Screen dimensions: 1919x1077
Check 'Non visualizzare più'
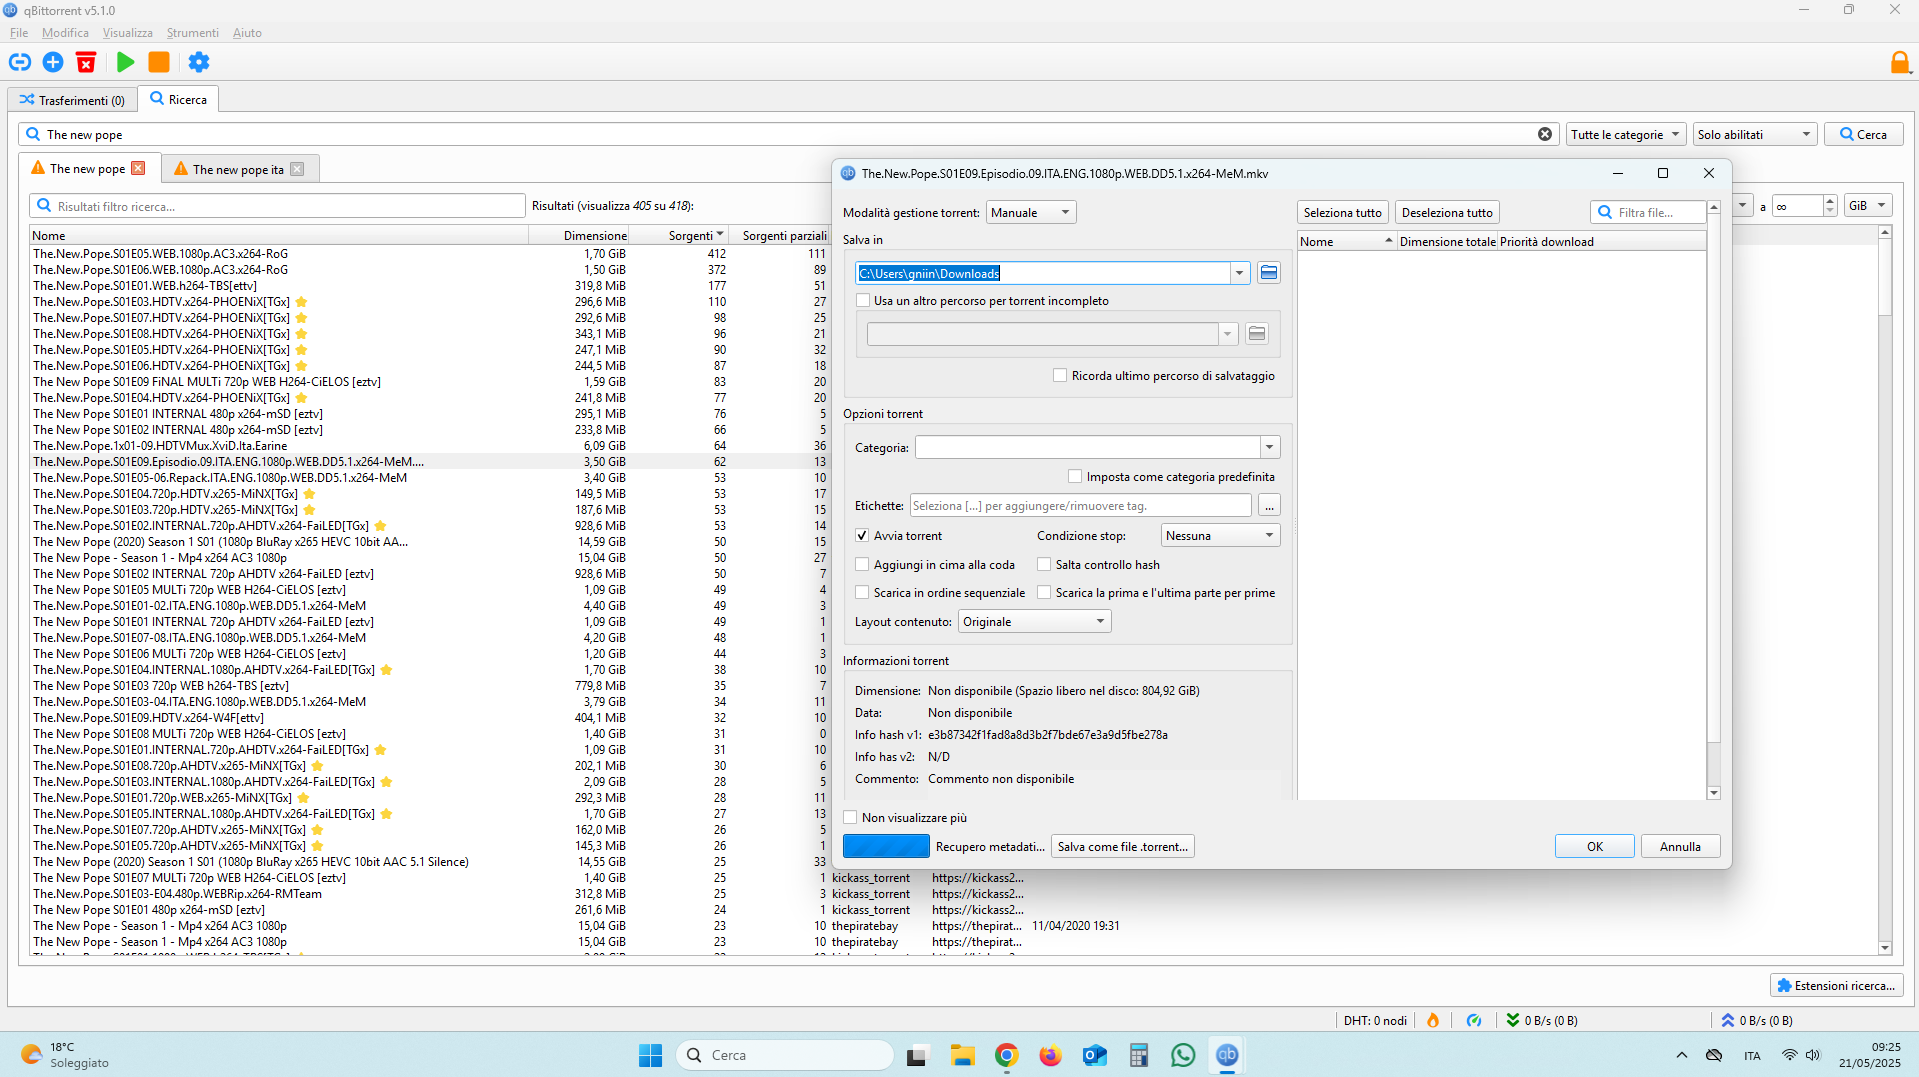[x=851, y=818]
